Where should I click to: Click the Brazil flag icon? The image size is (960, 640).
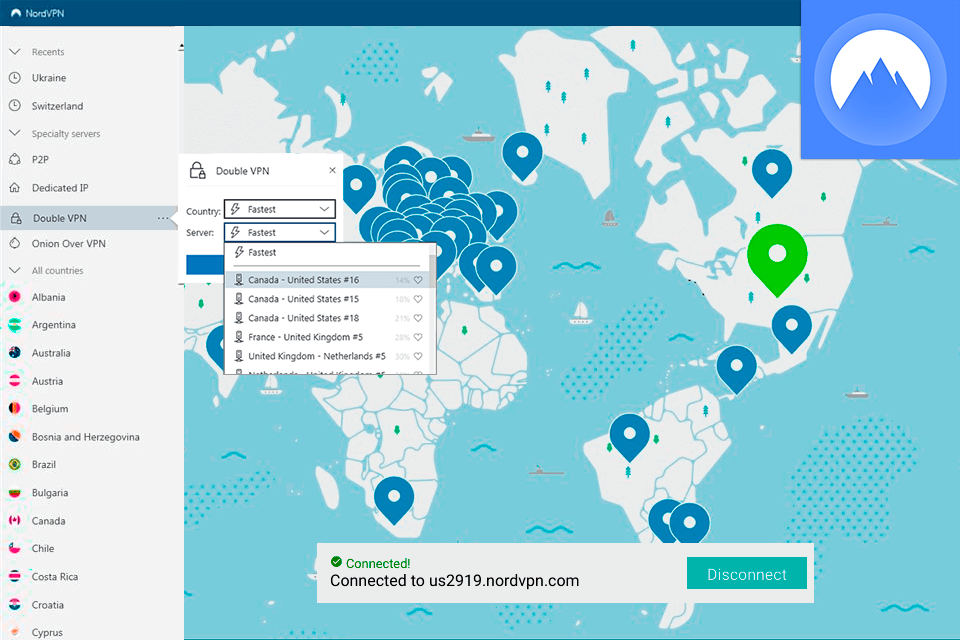(x=15, y=464)
